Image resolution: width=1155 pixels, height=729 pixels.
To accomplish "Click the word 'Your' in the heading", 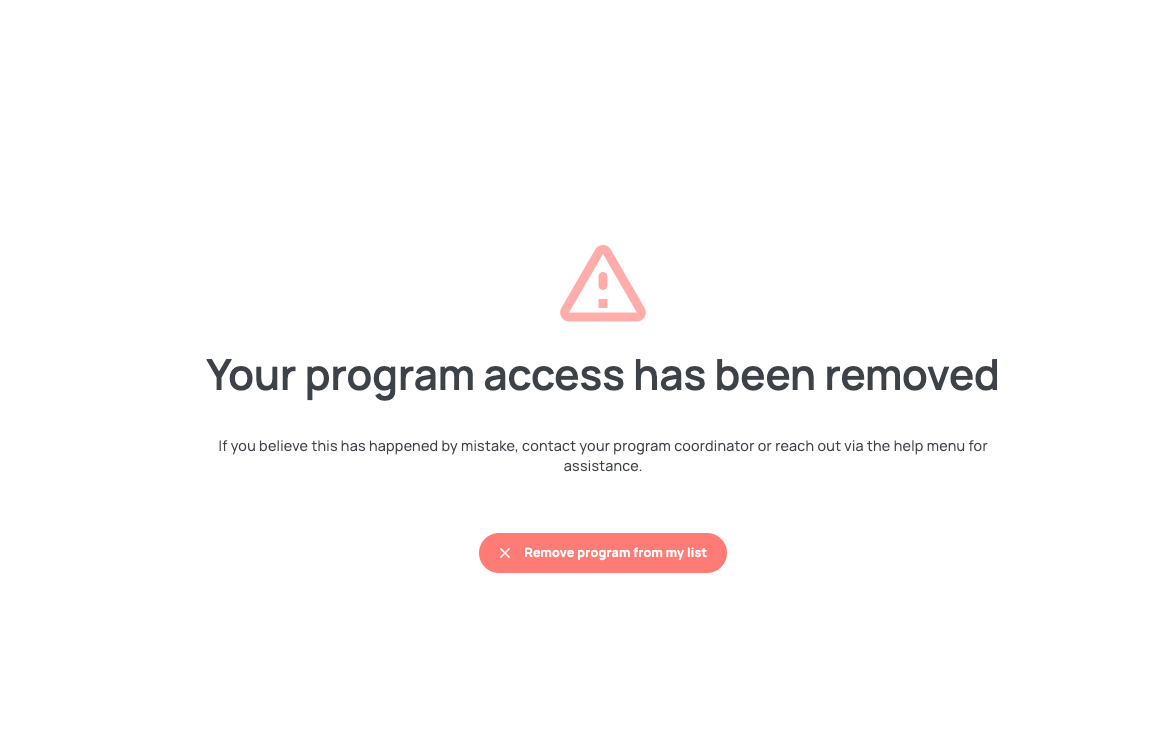I will 250,375.
